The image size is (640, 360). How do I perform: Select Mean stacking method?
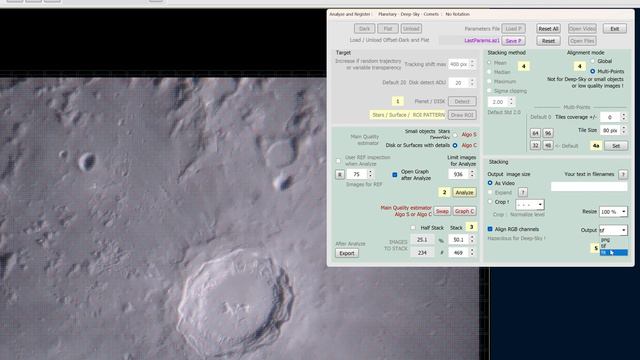point(489,62)
